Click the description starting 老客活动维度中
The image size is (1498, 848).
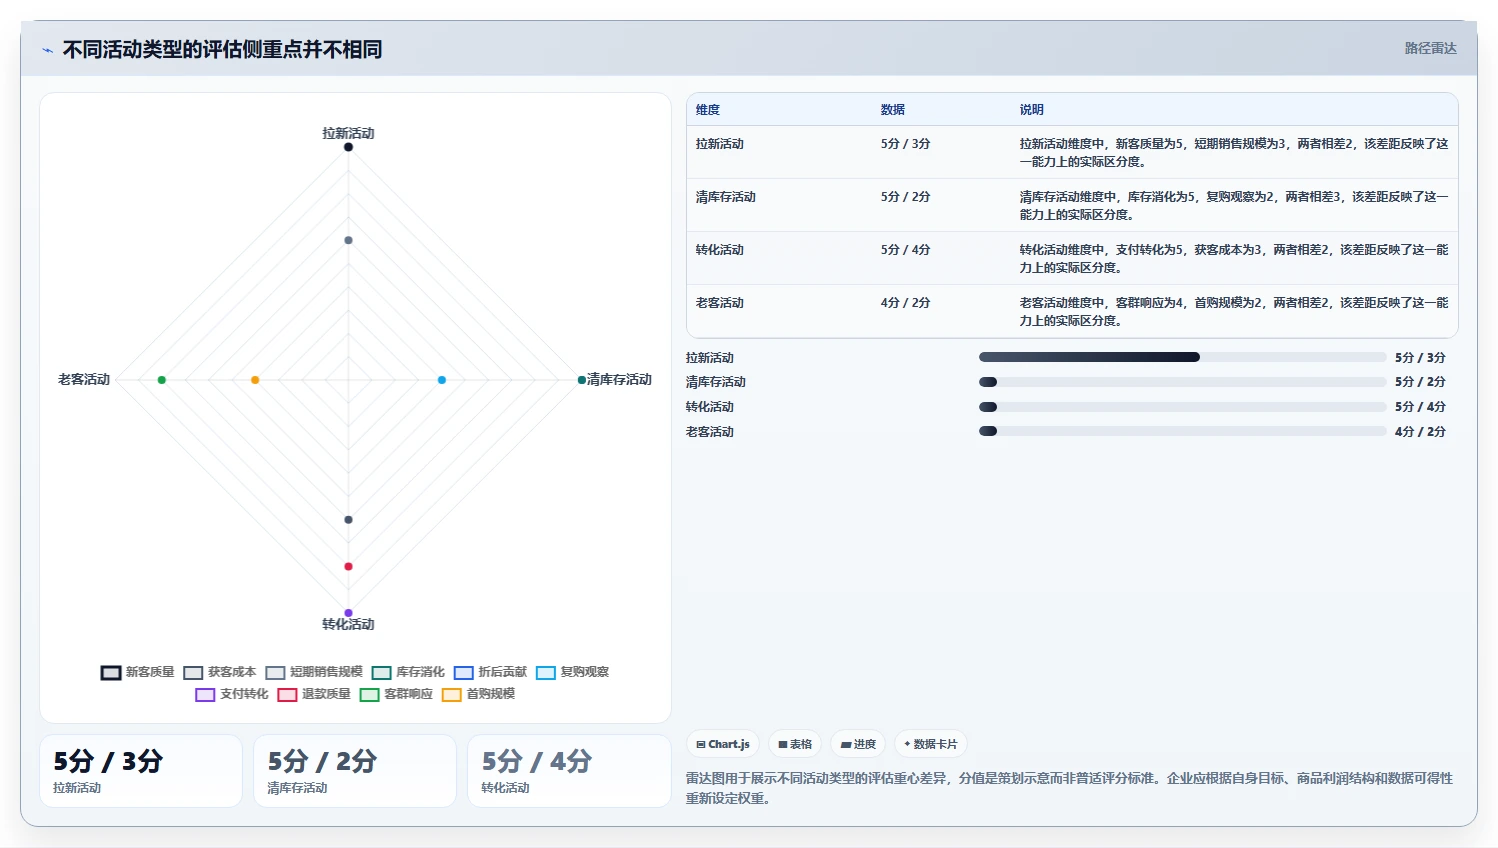pos(1234,312)
